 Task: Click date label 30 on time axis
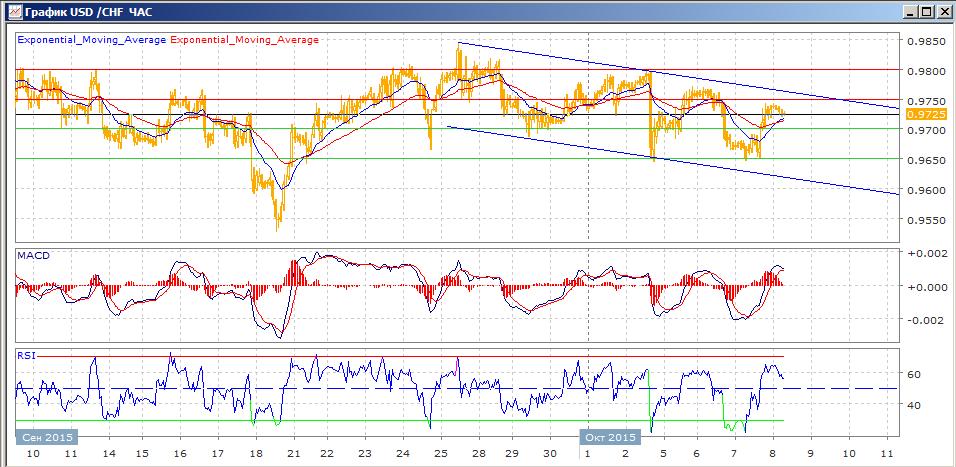(x=550, y=454)
